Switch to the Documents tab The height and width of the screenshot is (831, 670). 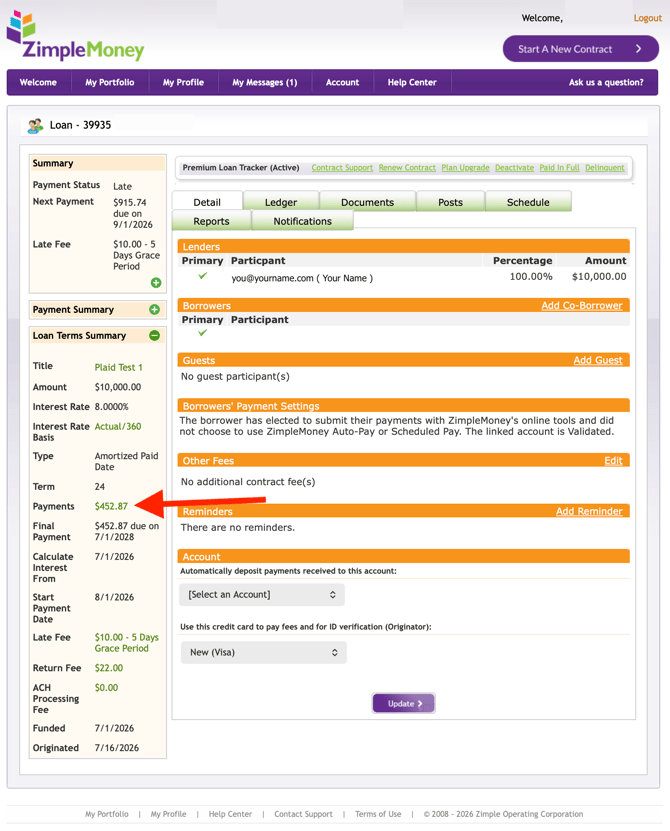tap(367, 202)
